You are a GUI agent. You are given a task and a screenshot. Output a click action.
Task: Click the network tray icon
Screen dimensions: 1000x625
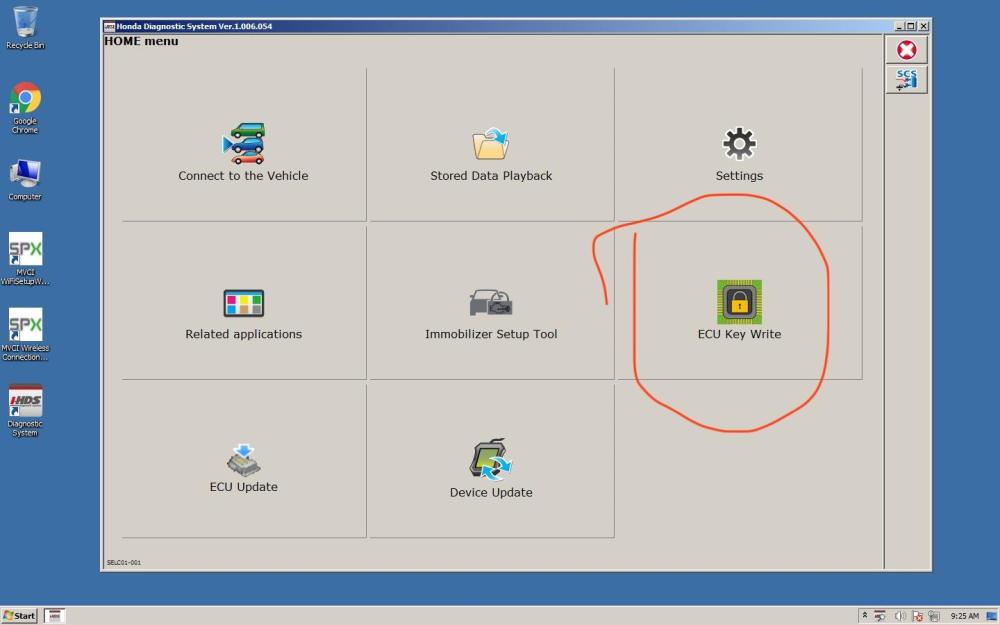click(934, 616)
